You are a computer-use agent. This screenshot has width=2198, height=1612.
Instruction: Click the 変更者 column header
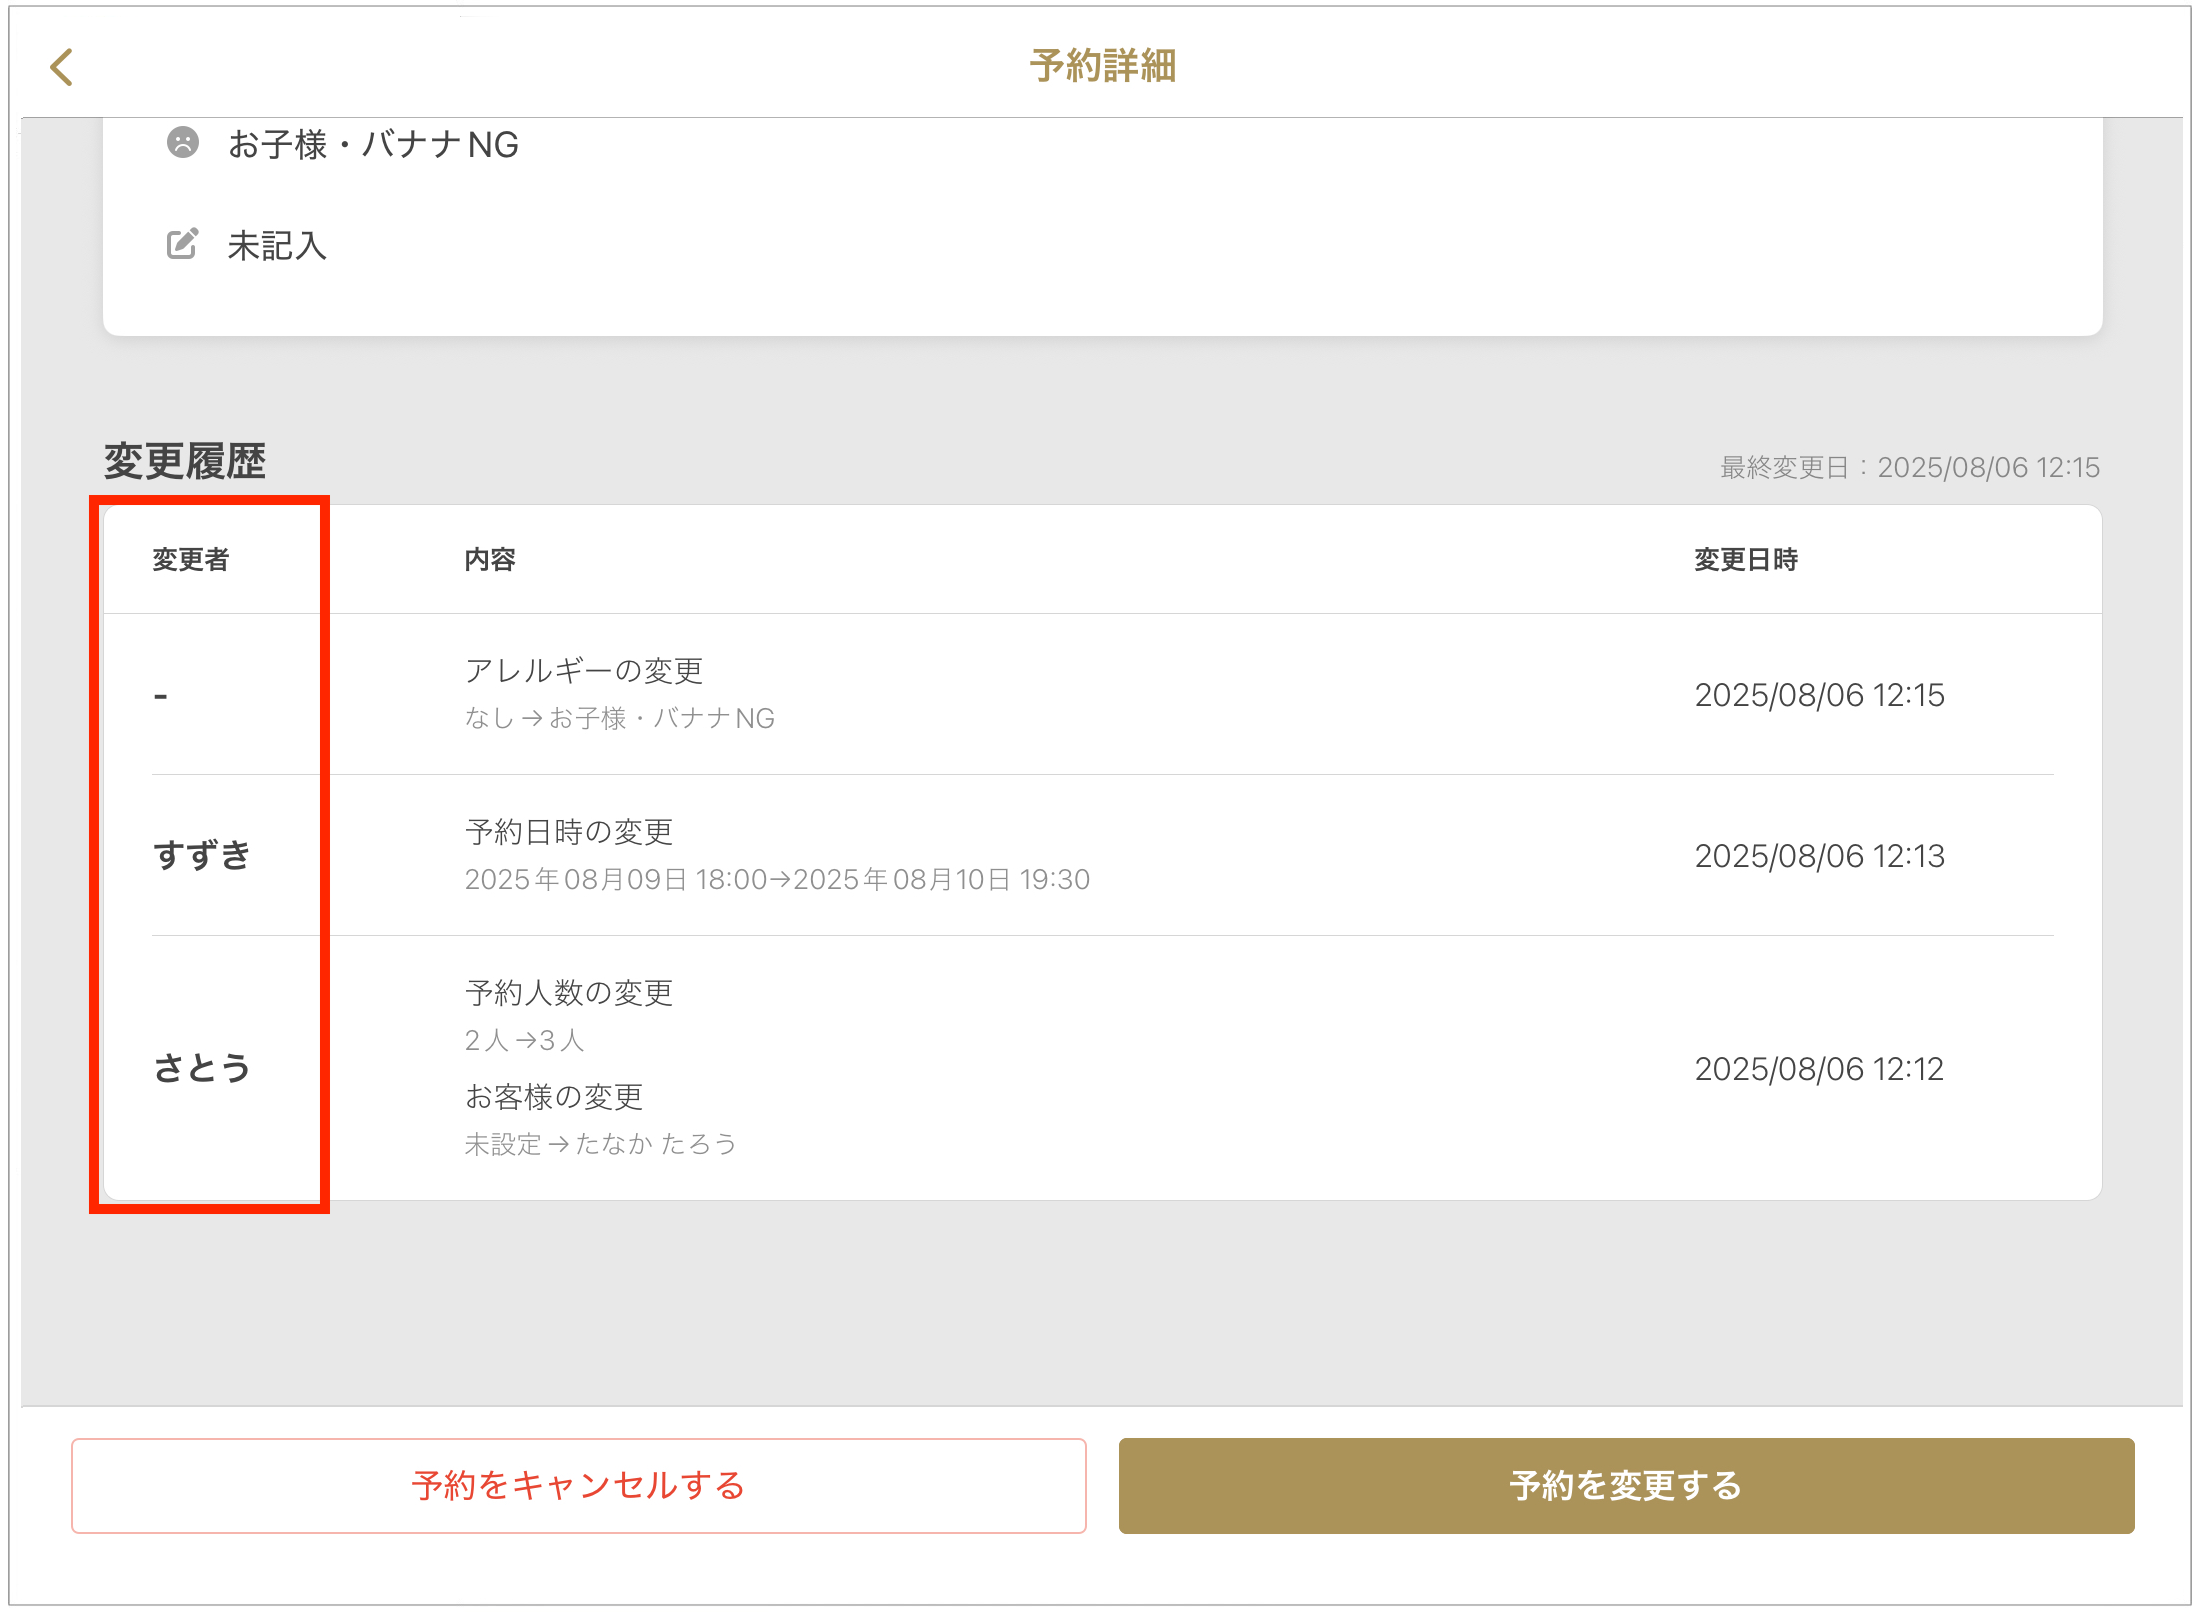pos(191,560)
